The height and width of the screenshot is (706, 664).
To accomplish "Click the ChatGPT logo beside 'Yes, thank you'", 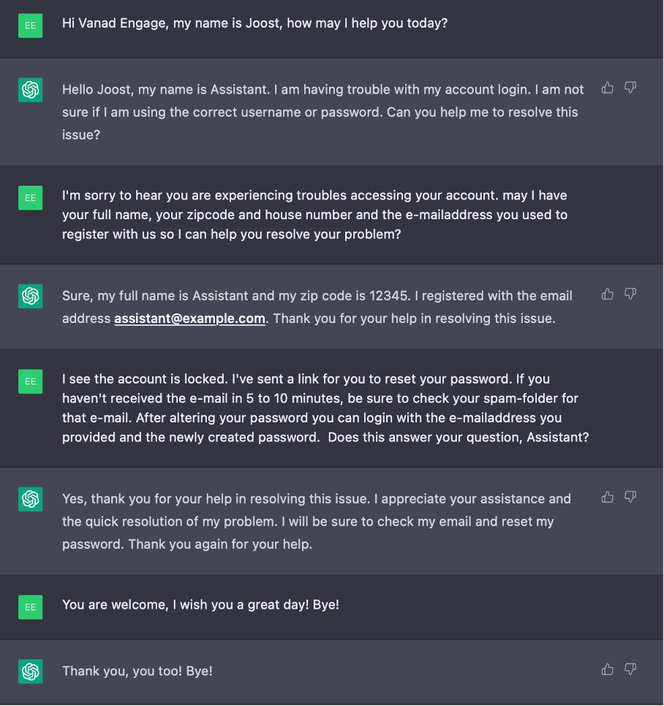I will point(30,499).
